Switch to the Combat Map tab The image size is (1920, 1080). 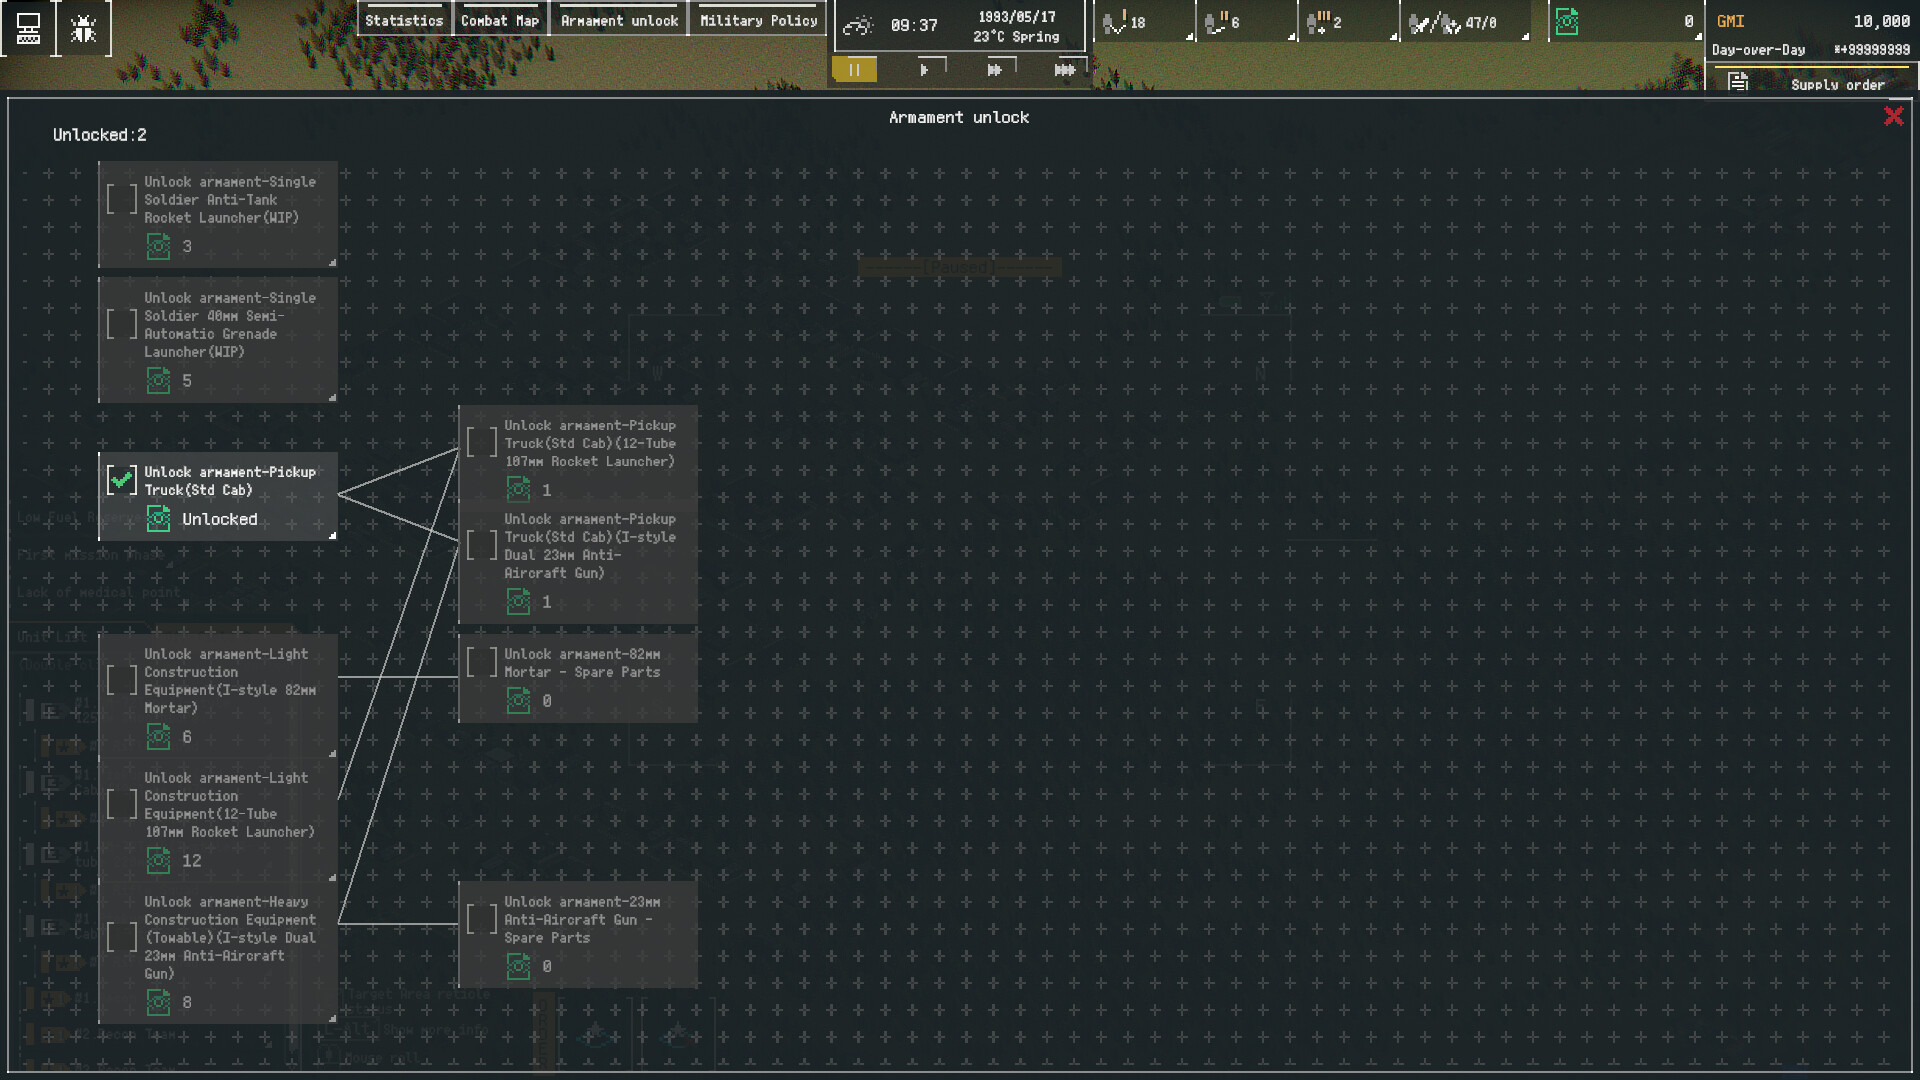(500, 19)
